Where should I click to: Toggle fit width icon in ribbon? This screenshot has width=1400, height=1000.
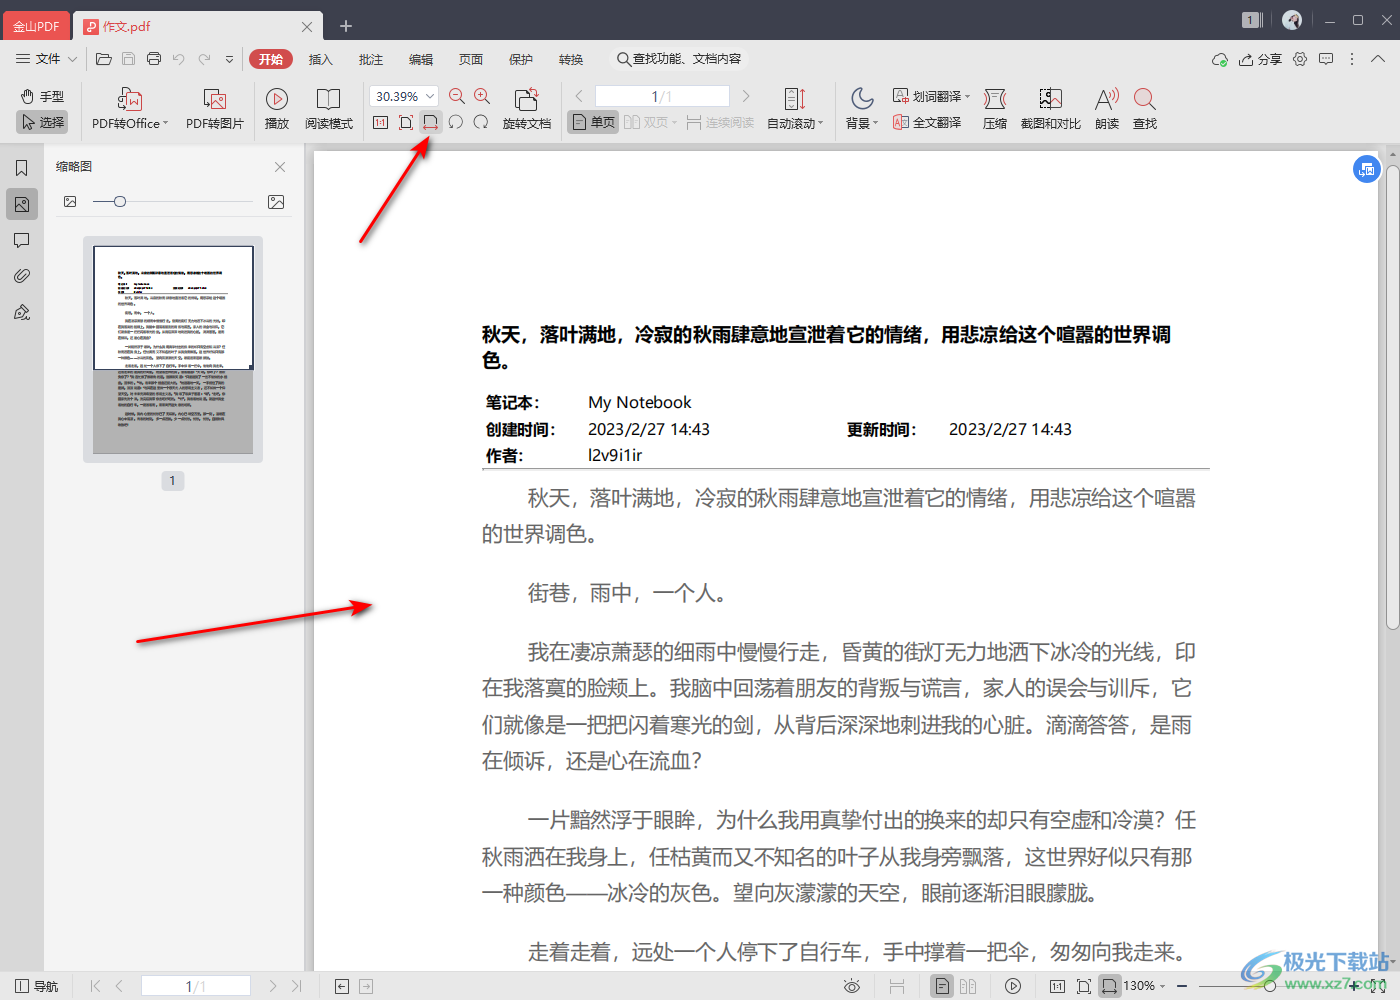430,122
